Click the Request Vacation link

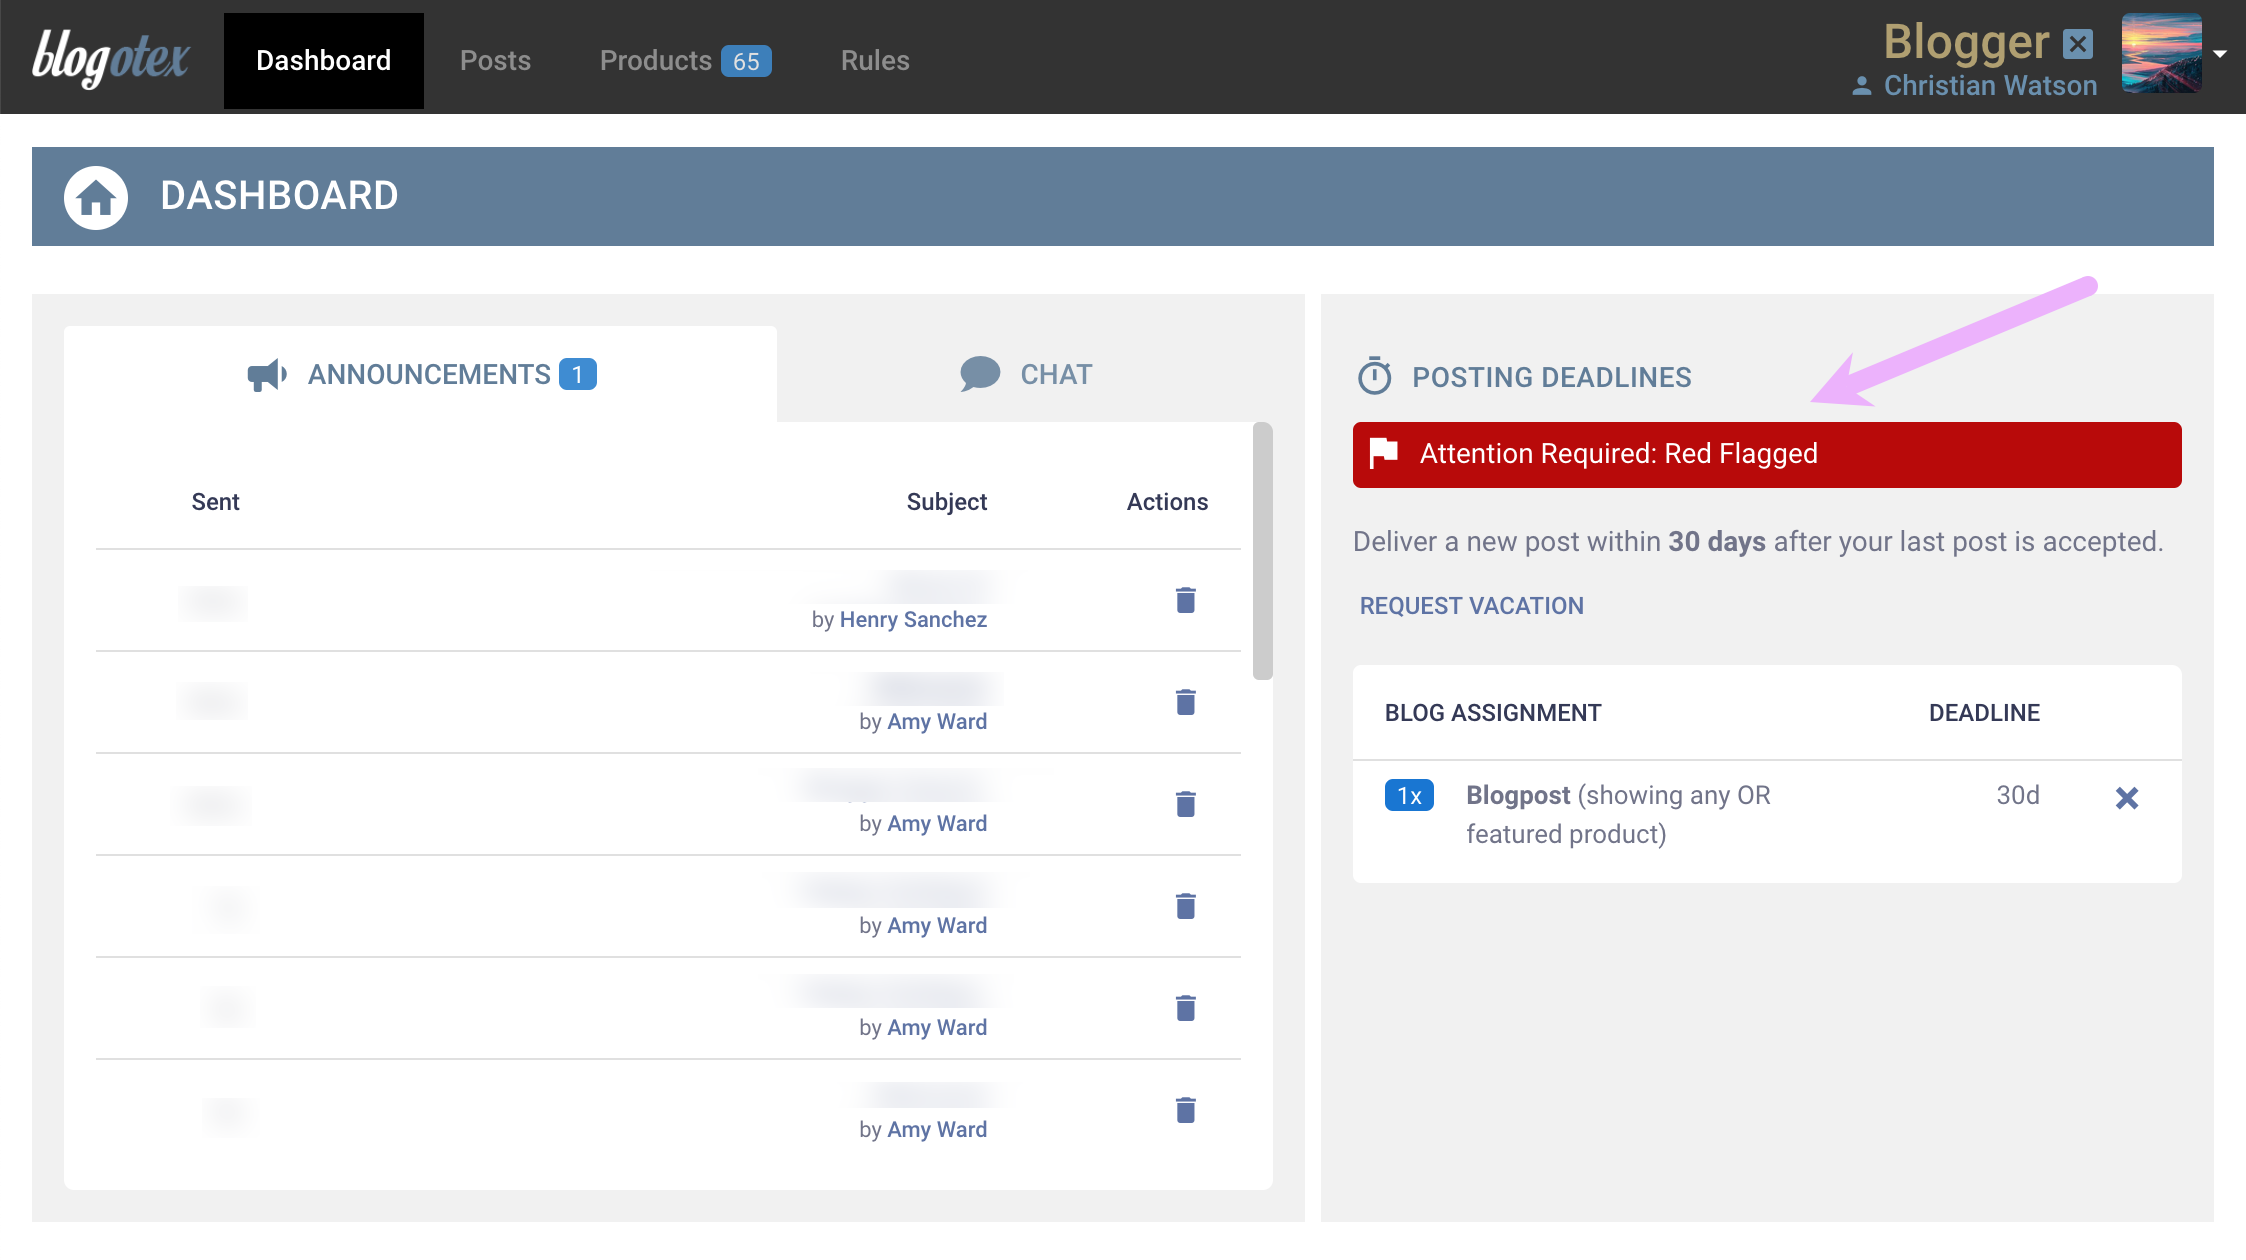(1470, 605)
